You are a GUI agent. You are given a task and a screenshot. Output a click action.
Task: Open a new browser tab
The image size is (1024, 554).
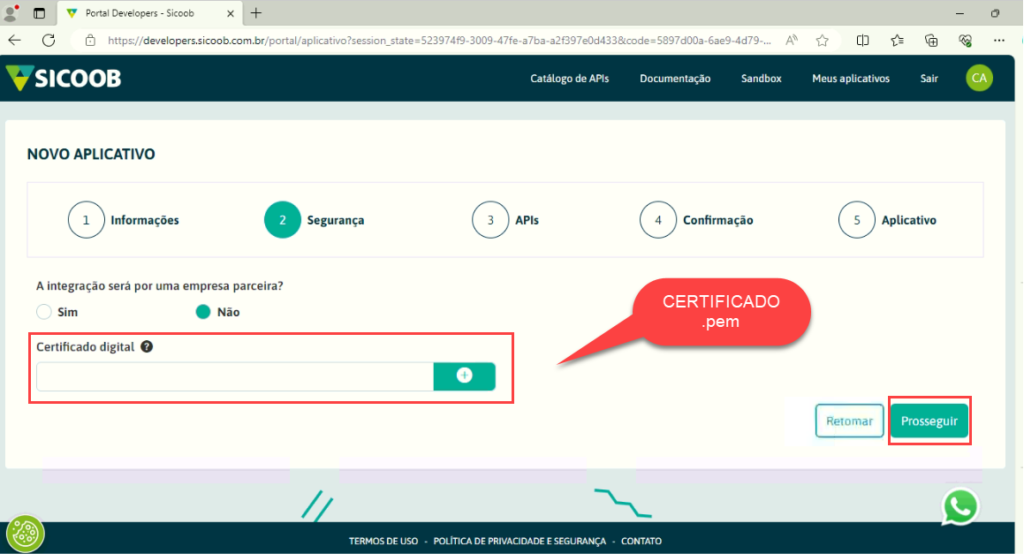click(x=256, y=13)
